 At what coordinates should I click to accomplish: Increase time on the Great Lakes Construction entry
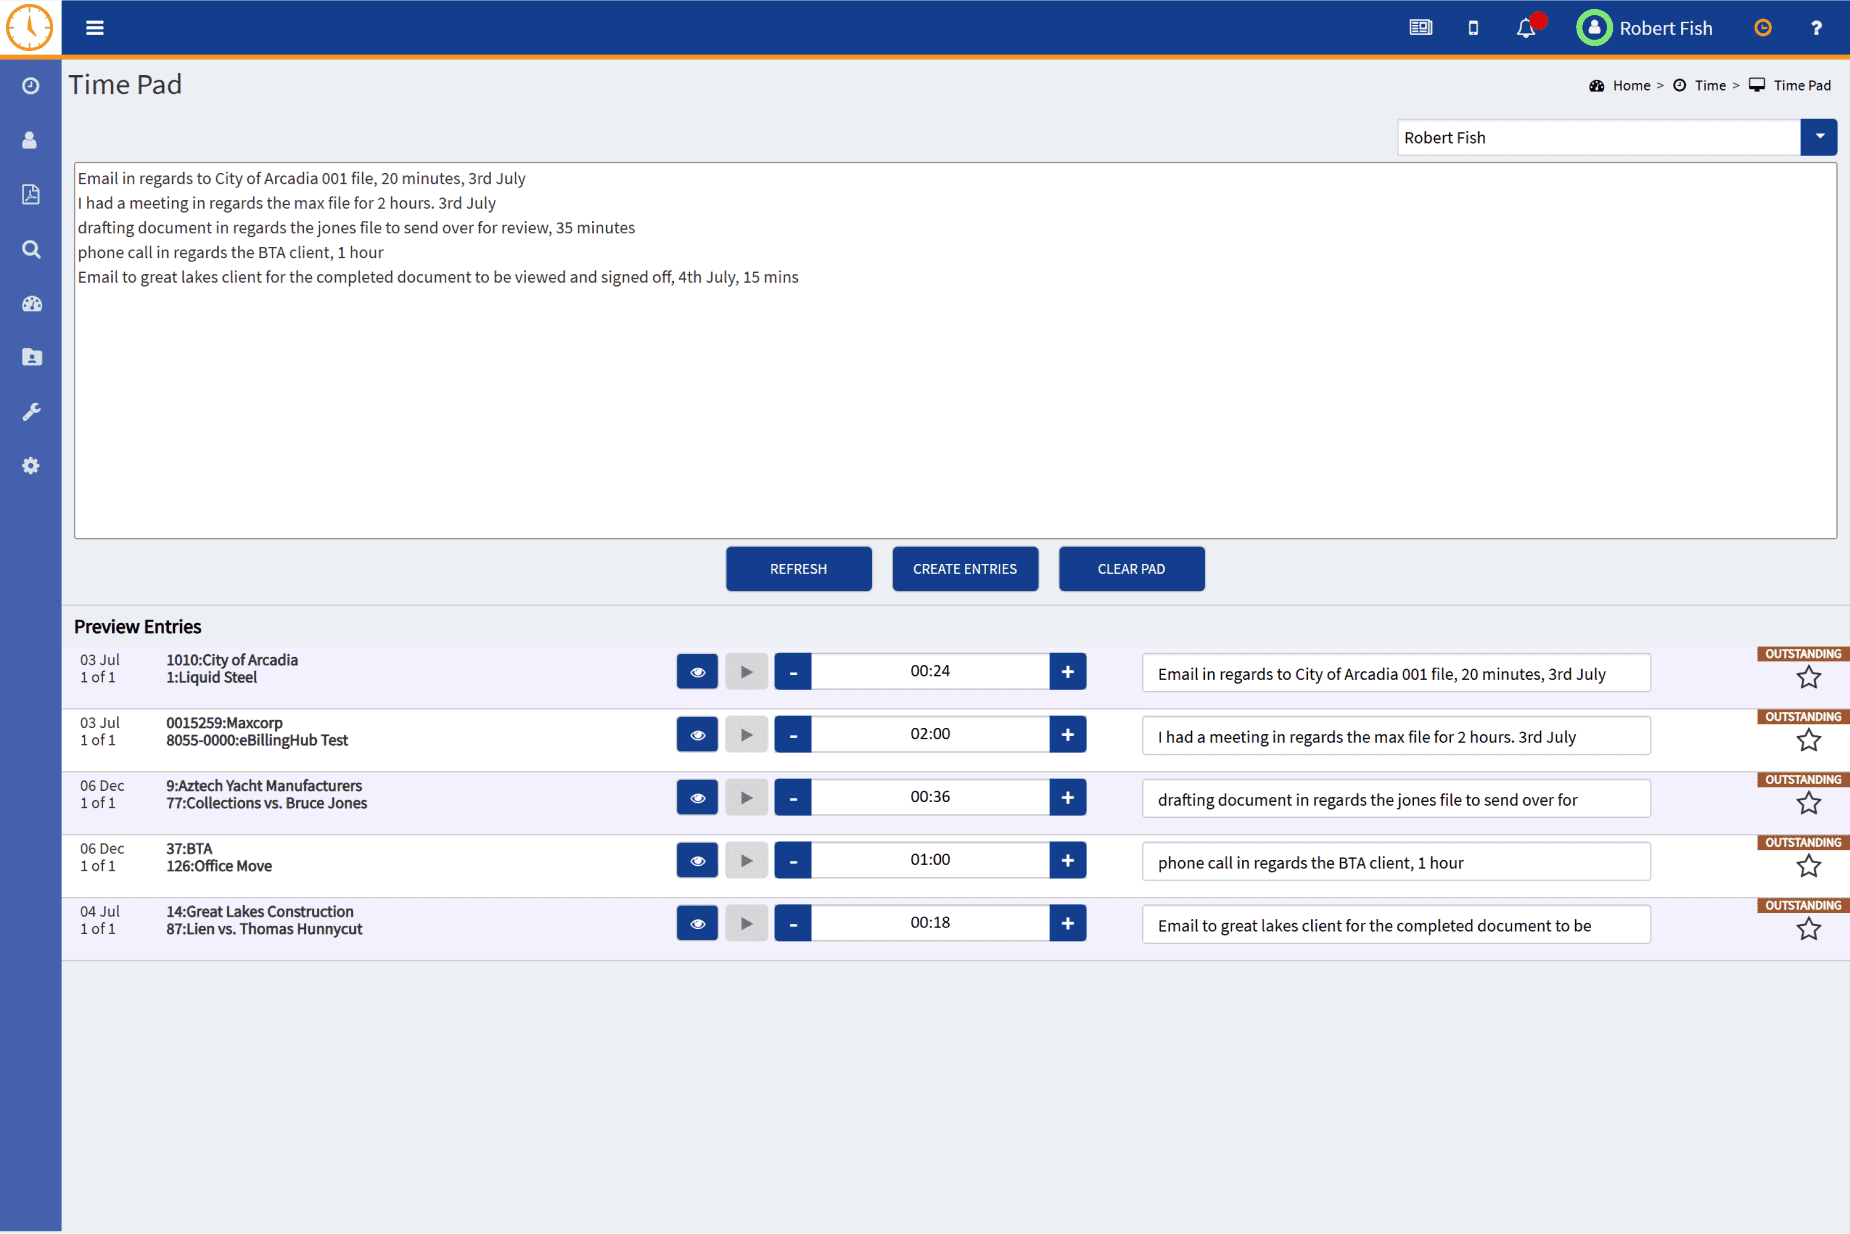(x=1067, y=923)
